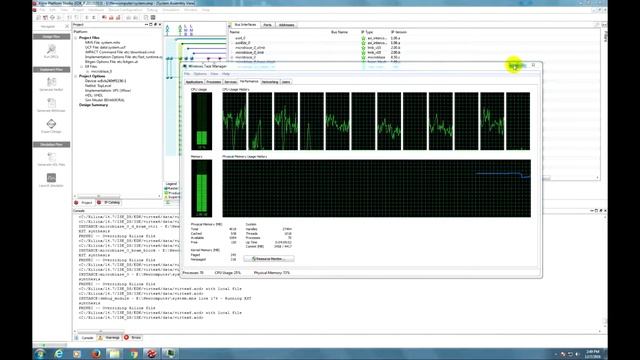
Task: Expand microblaze_0 in Bus Interfaces list
Action: click(232, 58)
